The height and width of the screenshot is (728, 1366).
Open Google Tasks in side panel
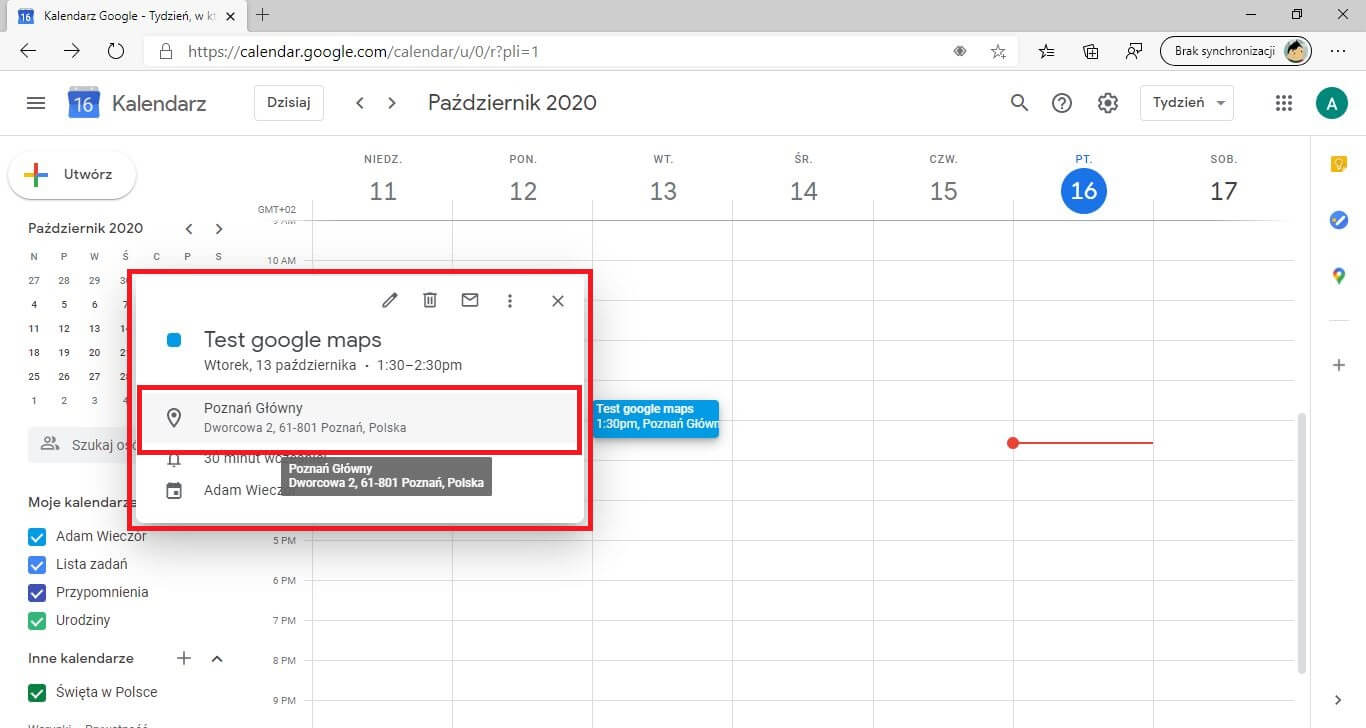[1339, 220]
